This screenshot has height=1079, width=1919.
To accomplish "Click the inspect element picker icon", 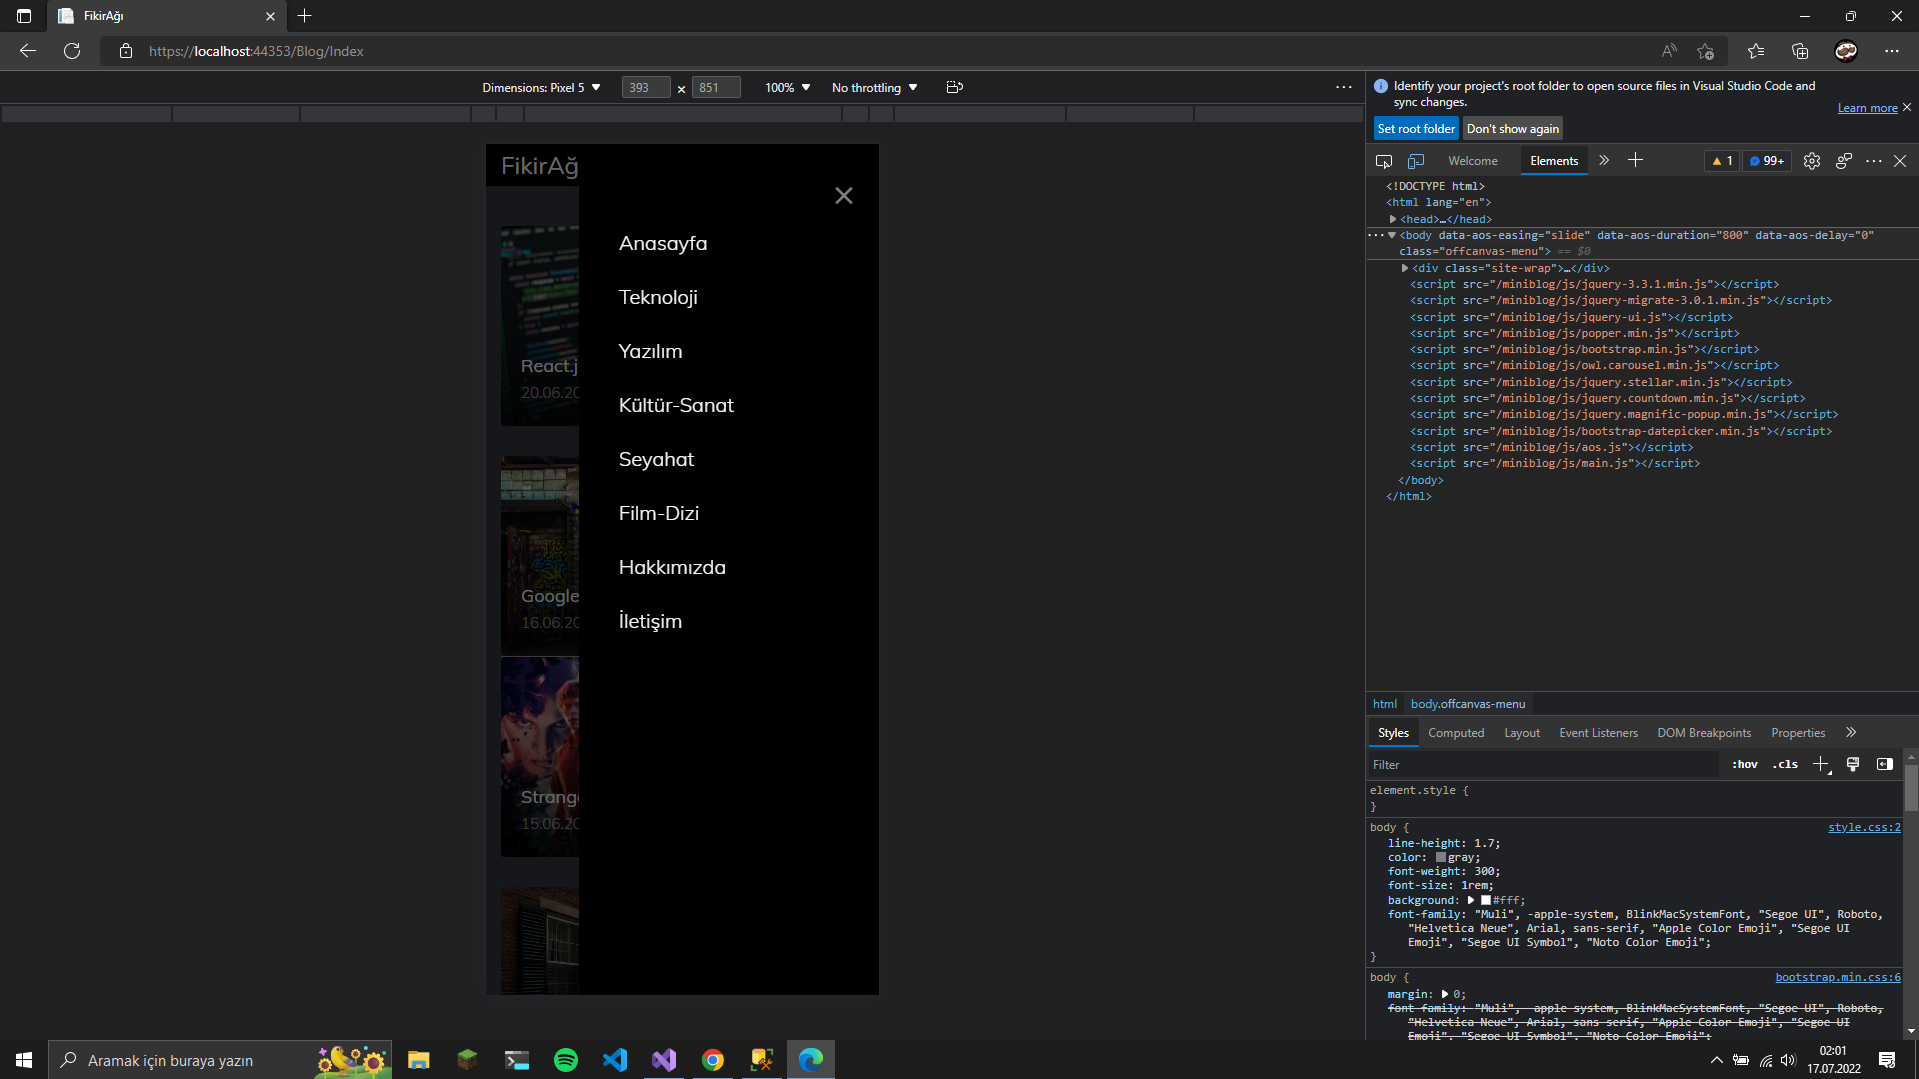I will (x=1384, y=161).
